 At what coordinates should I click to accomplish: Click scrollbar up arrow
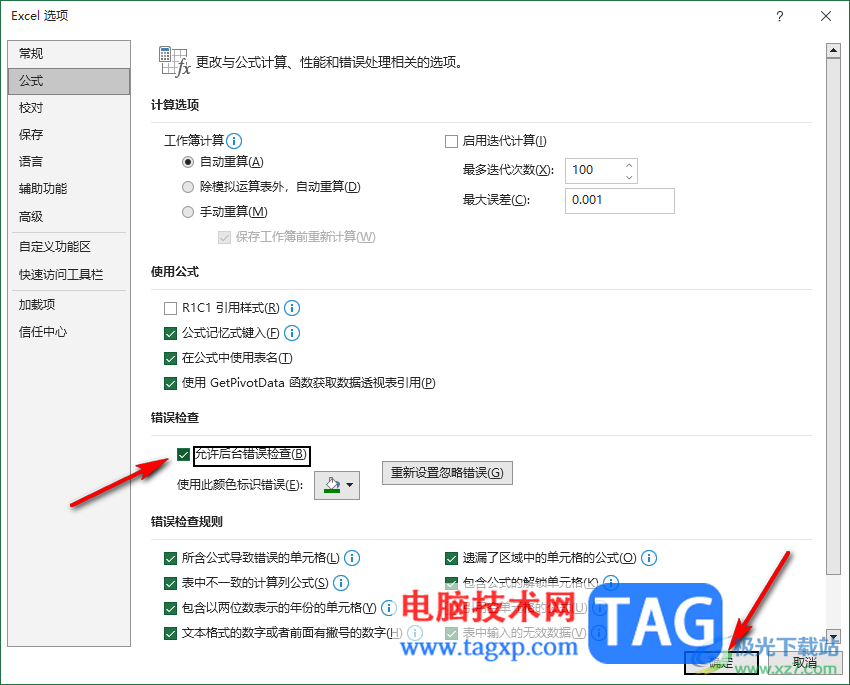point(833,51)
